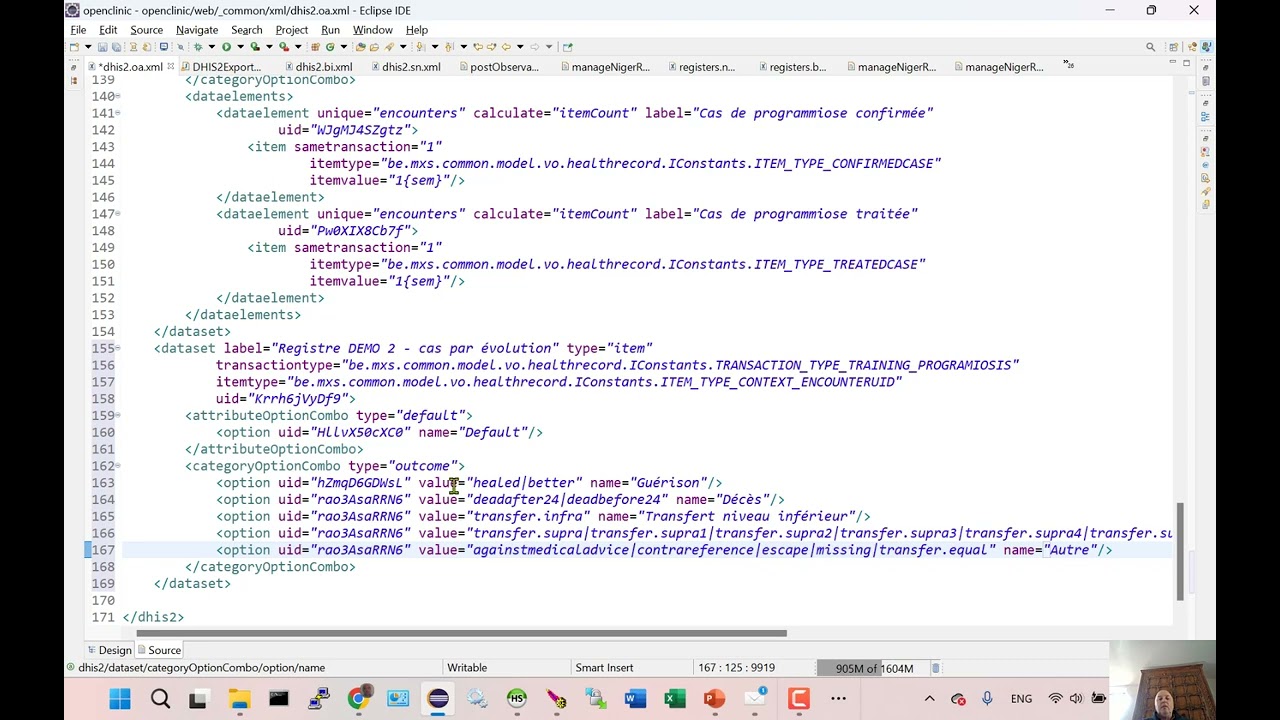Click the magnifier quick access search icon
The height and width of the screenshot is (720, 1280).
(x=1150, y=46)
